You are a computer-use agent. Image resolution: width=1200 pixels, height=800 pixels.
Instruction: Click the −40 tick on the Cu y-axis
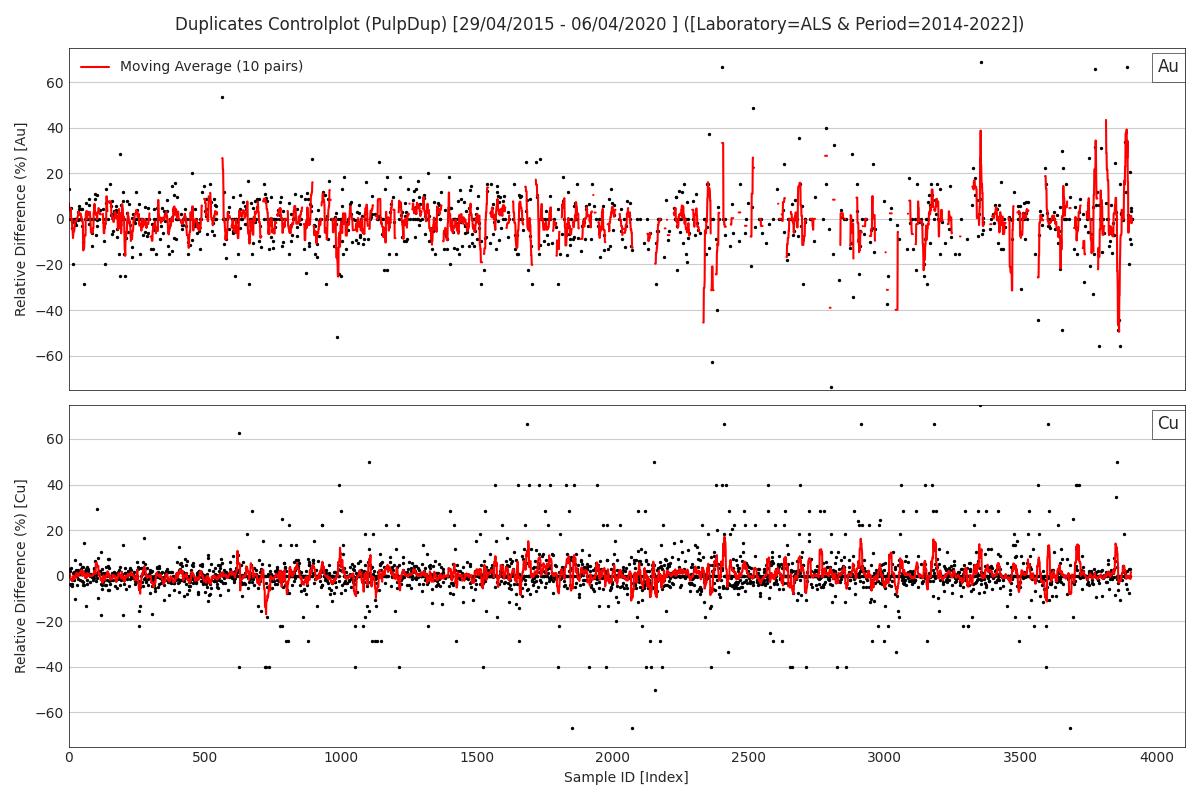50,667
